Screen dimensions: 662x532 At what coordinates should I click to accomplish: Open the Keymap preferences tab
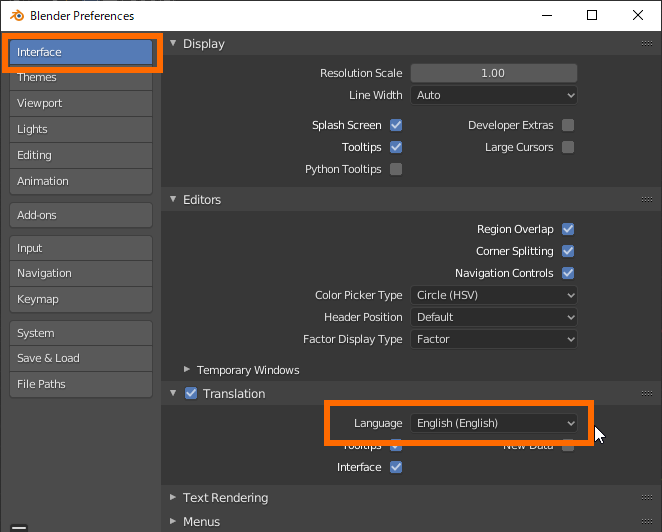81,299
